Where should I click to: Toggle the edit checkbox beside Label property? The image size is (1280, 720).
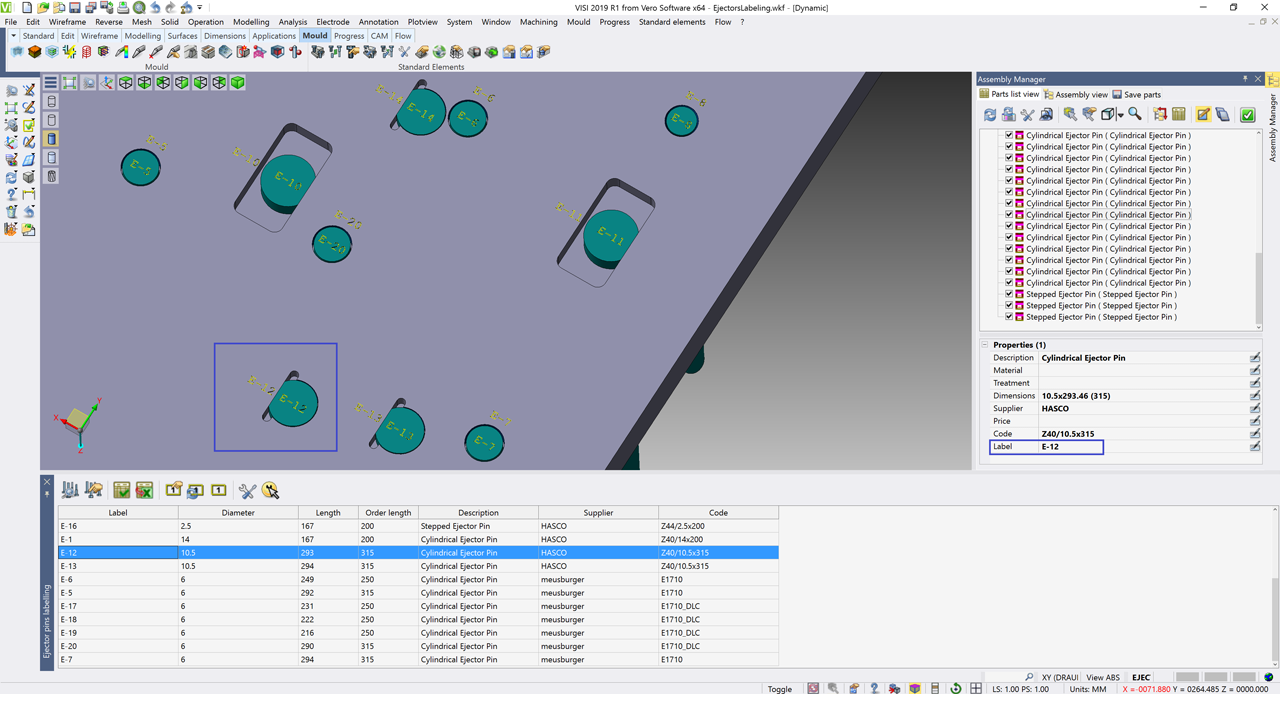1255,447
